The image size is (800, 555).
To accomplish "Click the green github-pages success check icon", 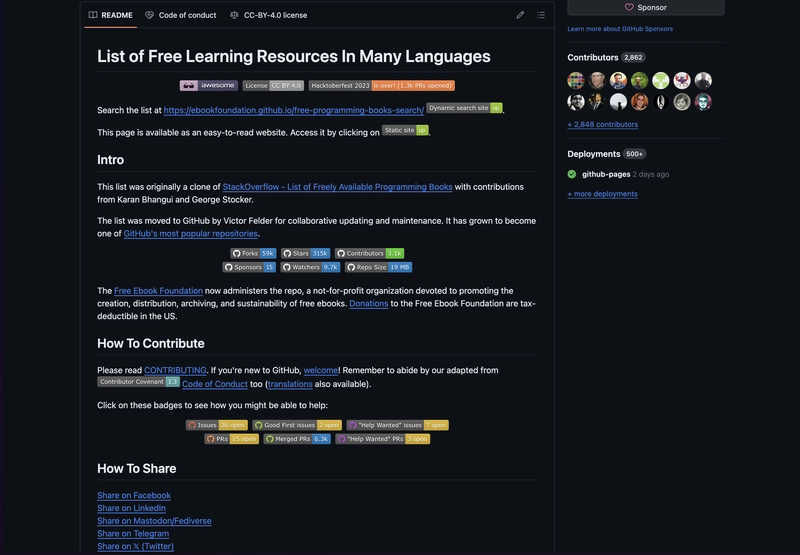I will click(x=571, y=174).
